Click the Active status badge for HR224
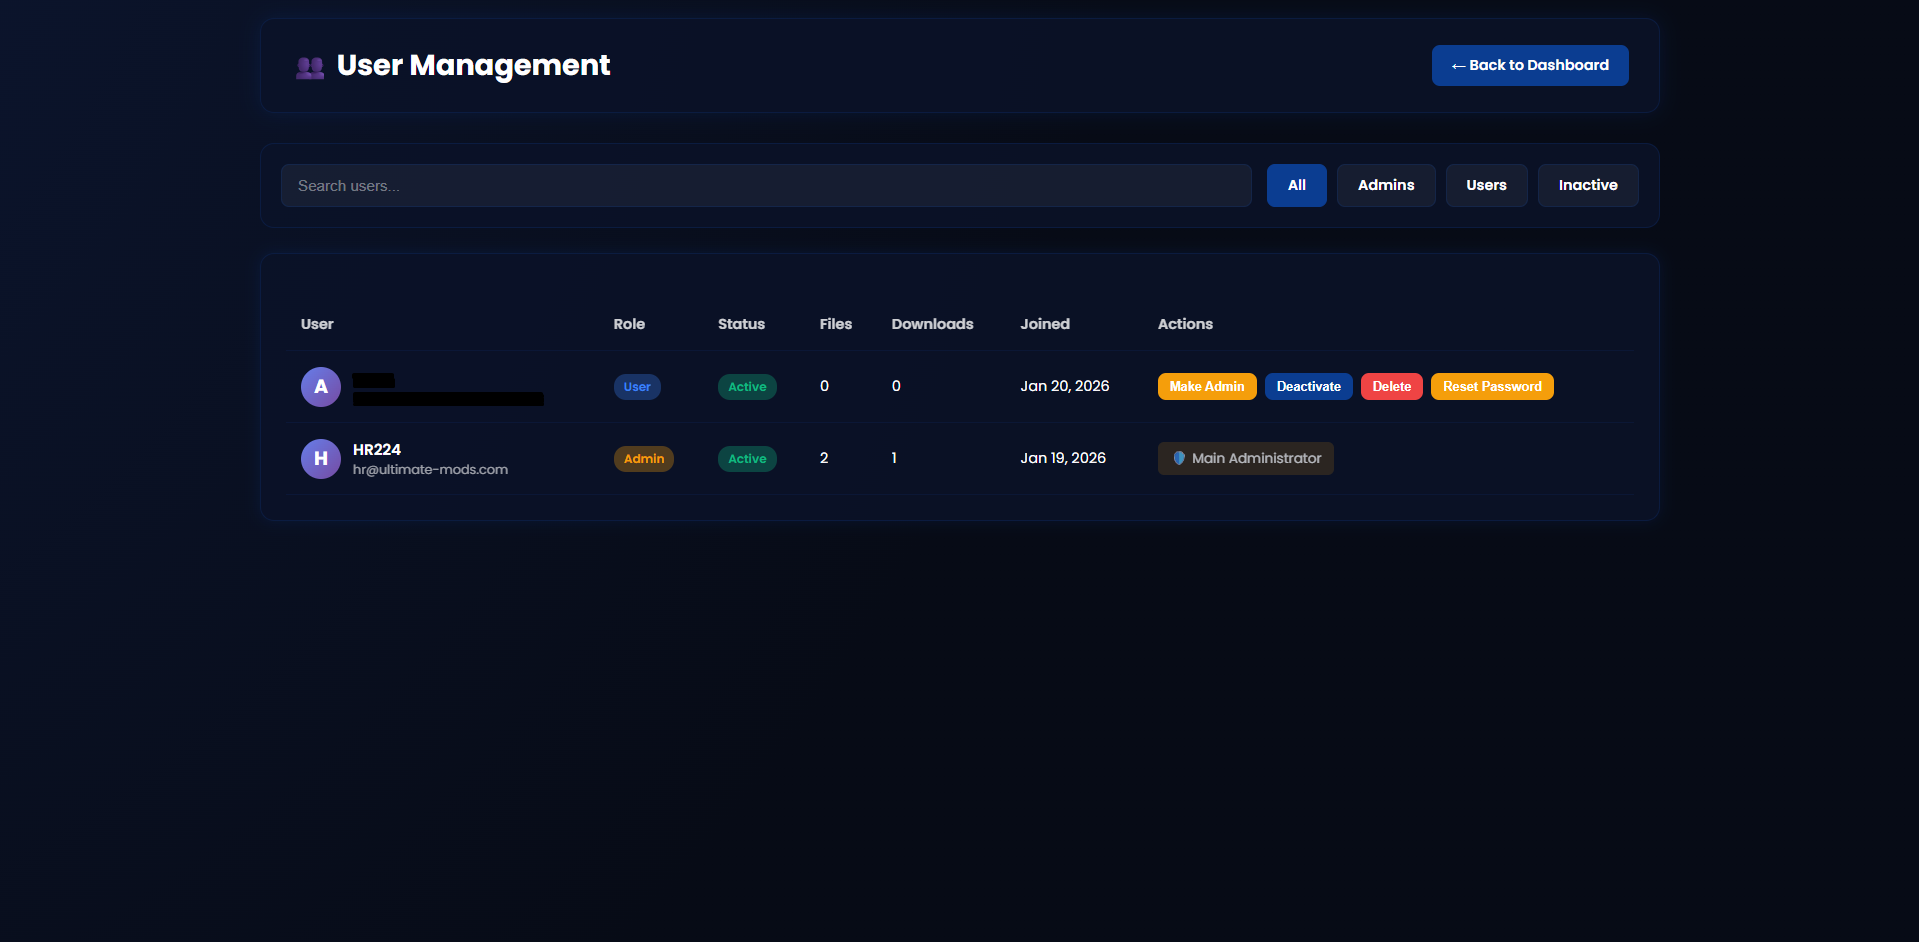 [747, 459]
